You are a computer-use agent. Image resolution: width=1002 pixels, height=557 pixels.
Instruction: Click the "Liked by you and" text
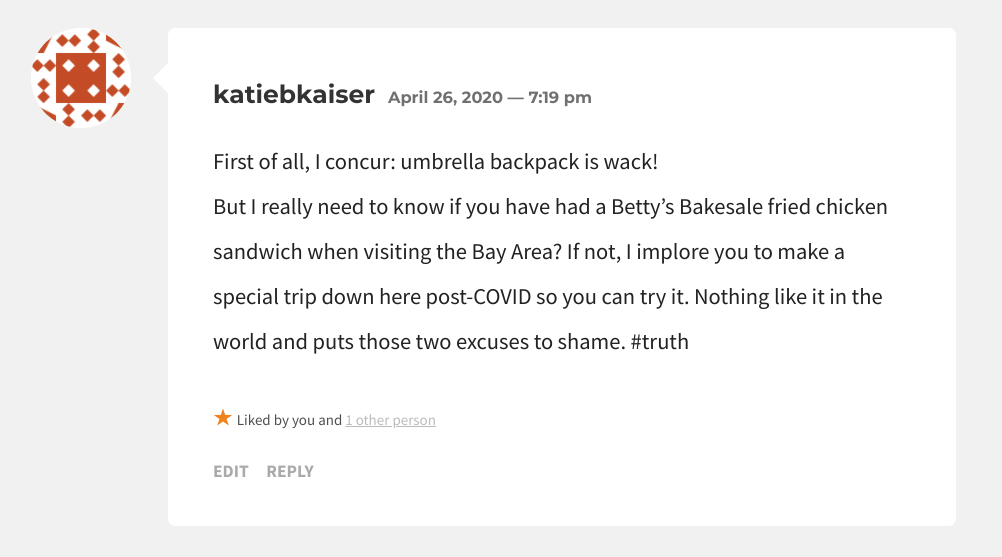(289, 420)
